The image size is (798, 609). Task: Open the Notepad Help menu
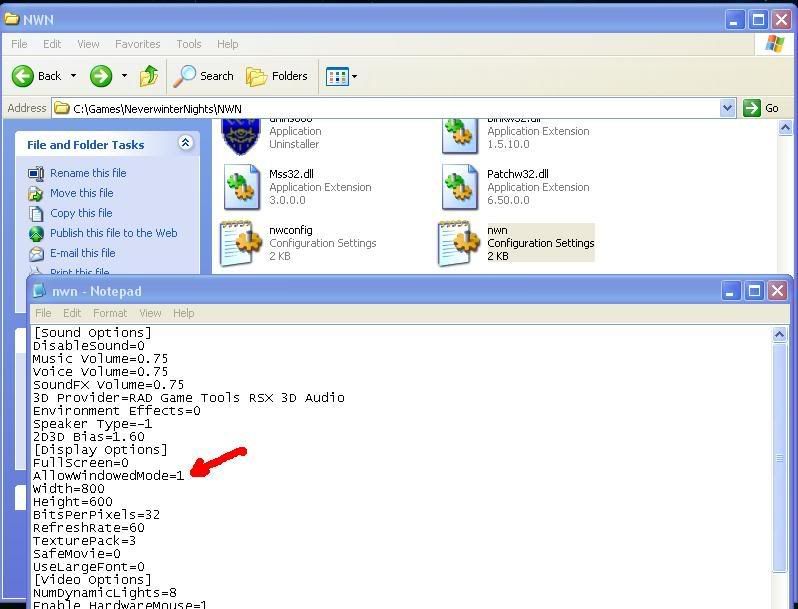183,313
